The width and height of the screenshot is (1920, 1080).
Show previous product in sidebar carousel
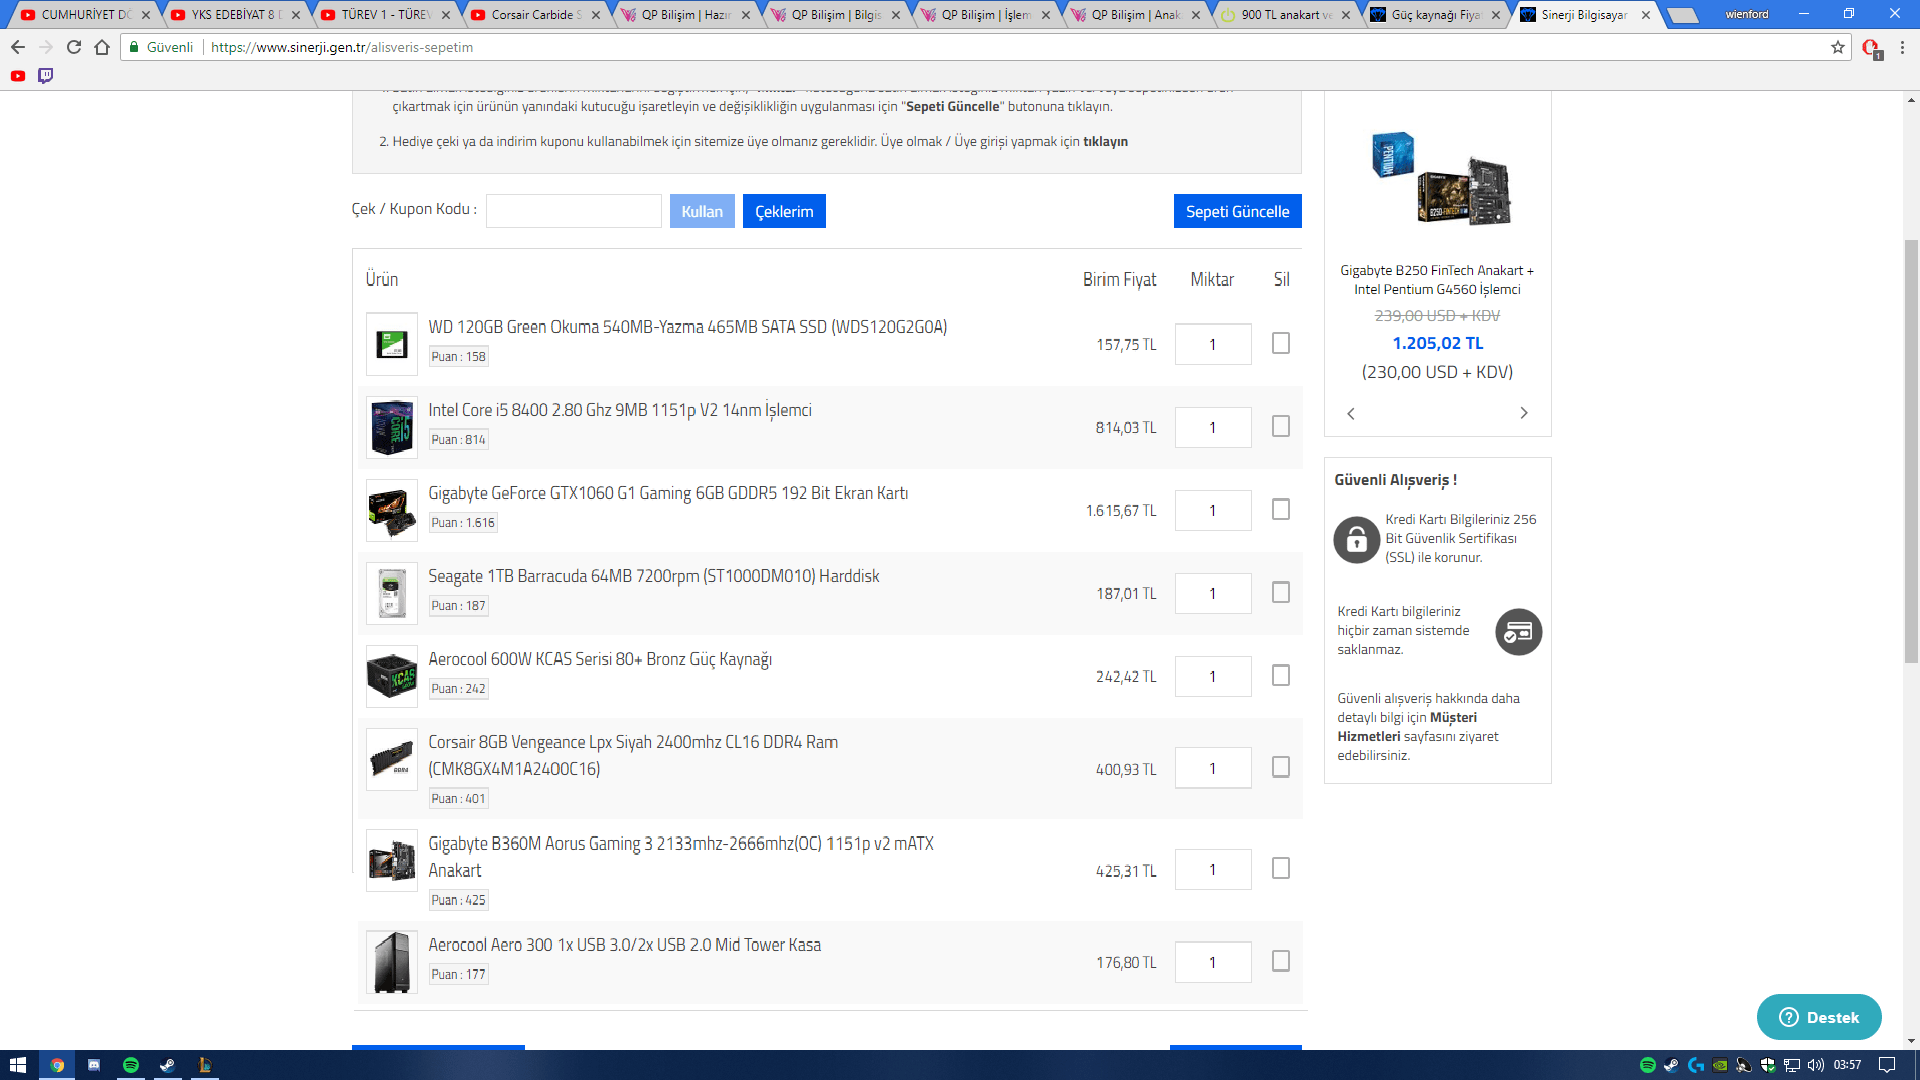[1351, 413]
